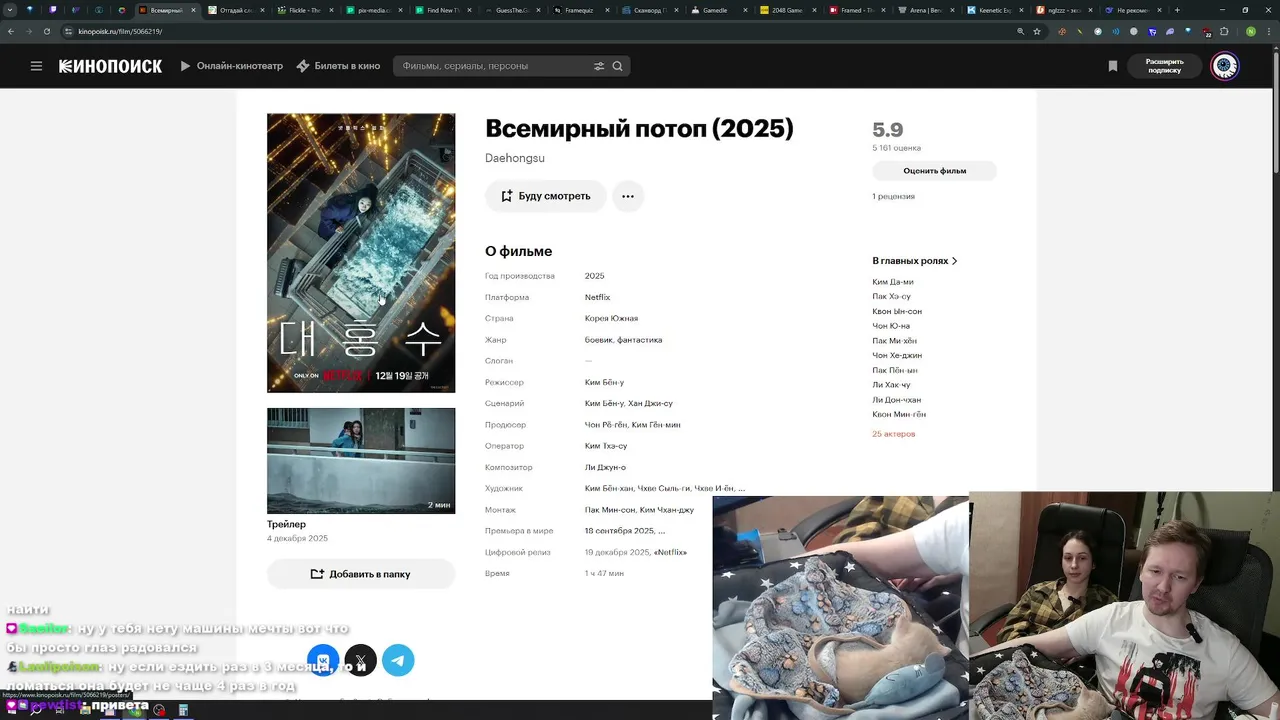
Task: Switch to the Framed browser tab
Action: tap(857, 10)
